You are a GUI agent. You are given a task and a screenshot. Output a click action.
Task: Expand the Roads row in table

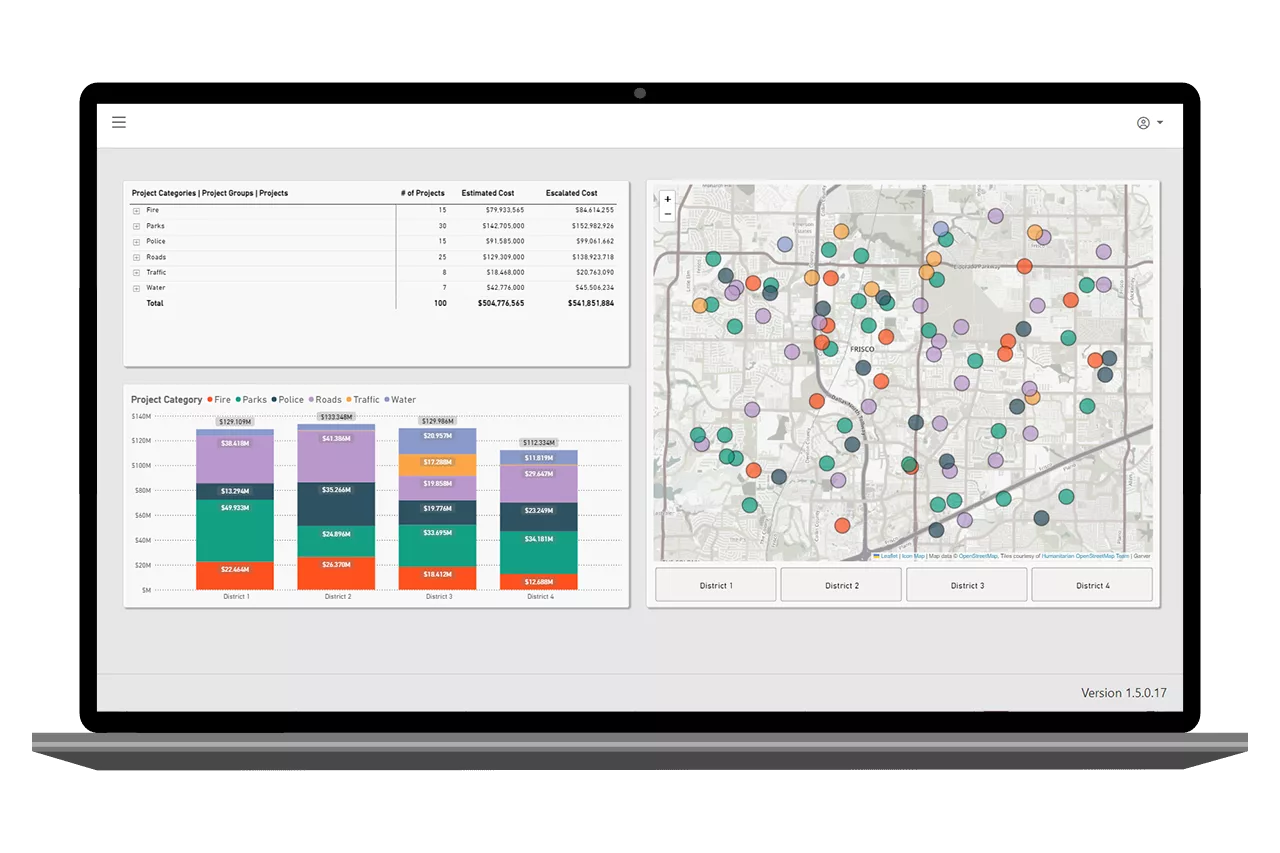[x=136, y=257]
